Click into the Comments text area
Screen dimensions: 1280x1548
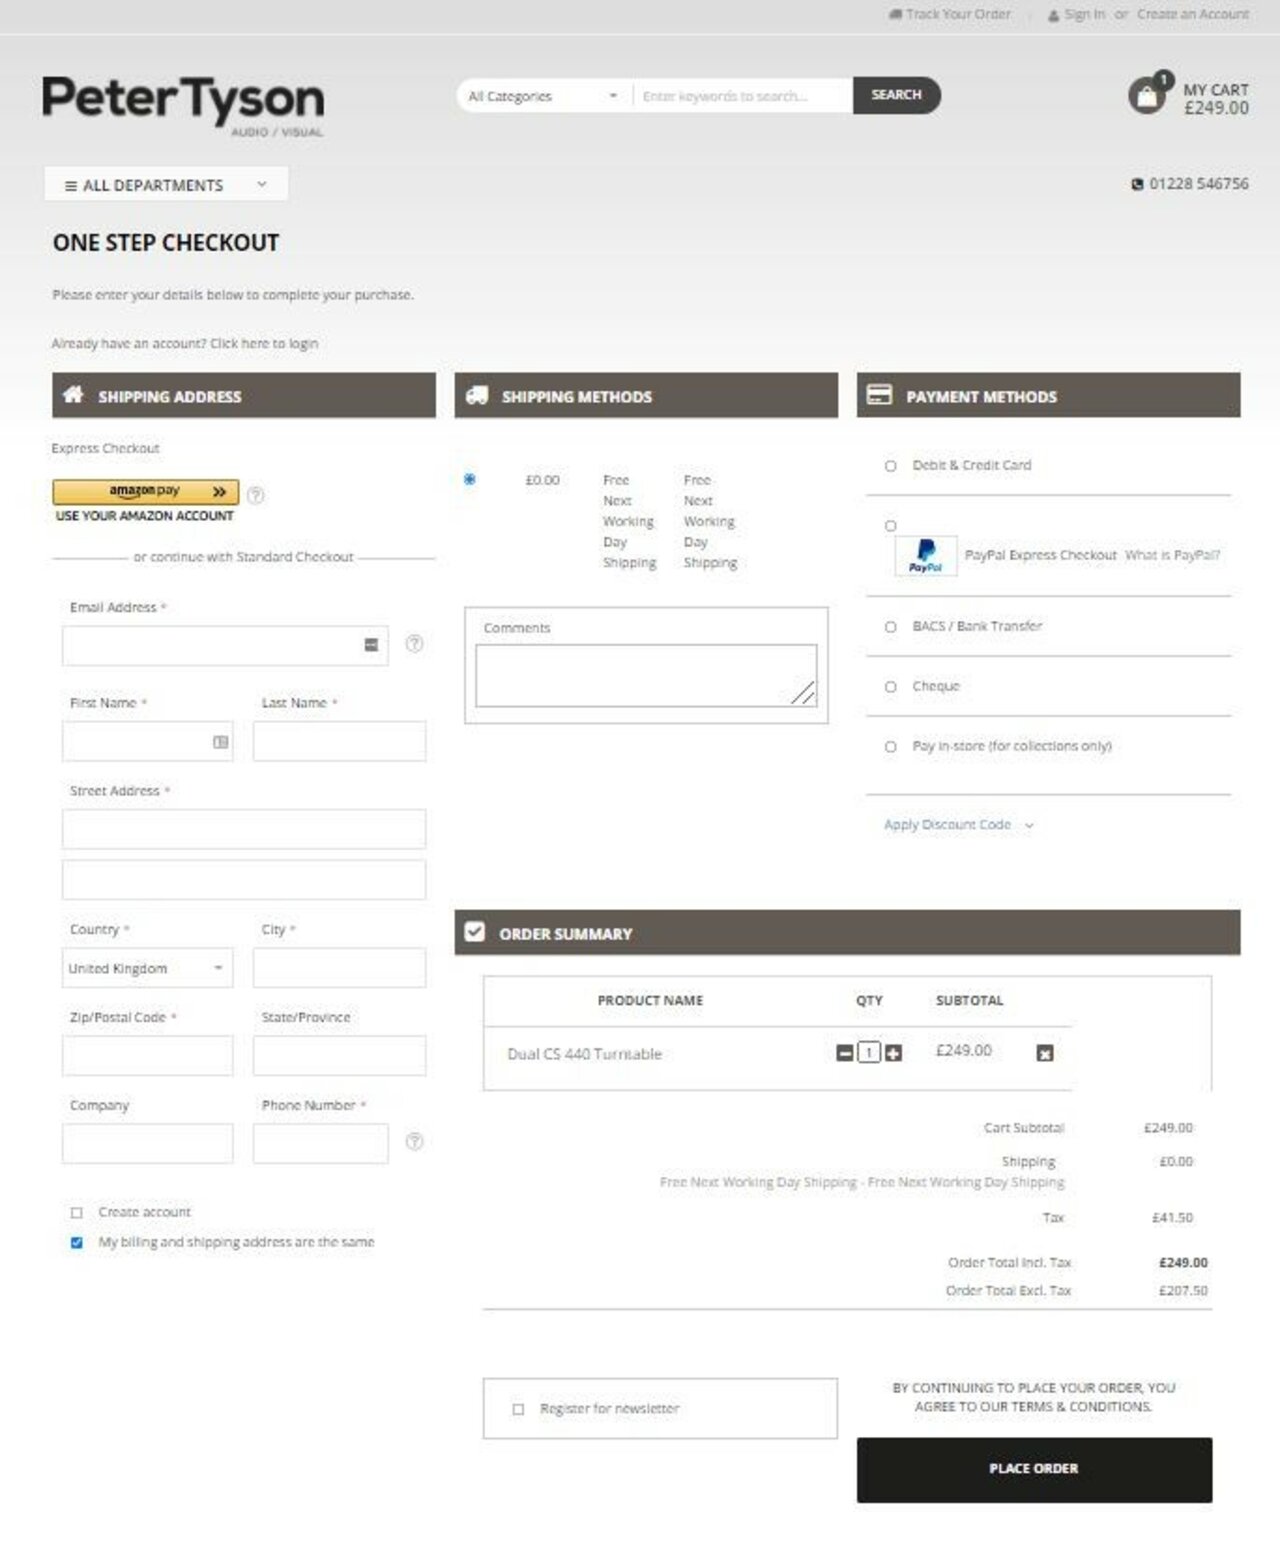(x=645, y=675)
